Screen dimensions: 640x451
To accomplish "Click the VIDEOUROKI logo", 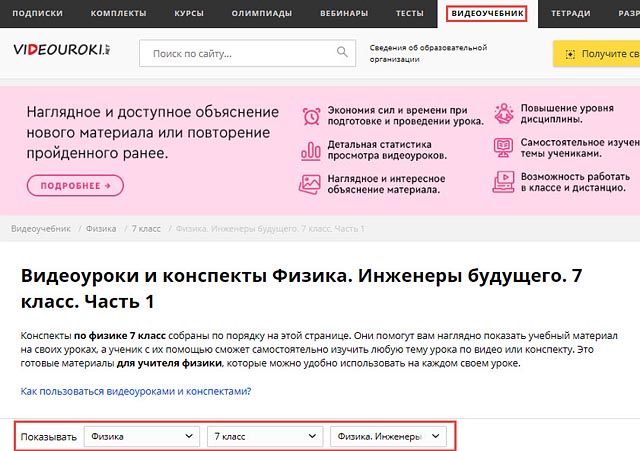I will click(62, 50).
